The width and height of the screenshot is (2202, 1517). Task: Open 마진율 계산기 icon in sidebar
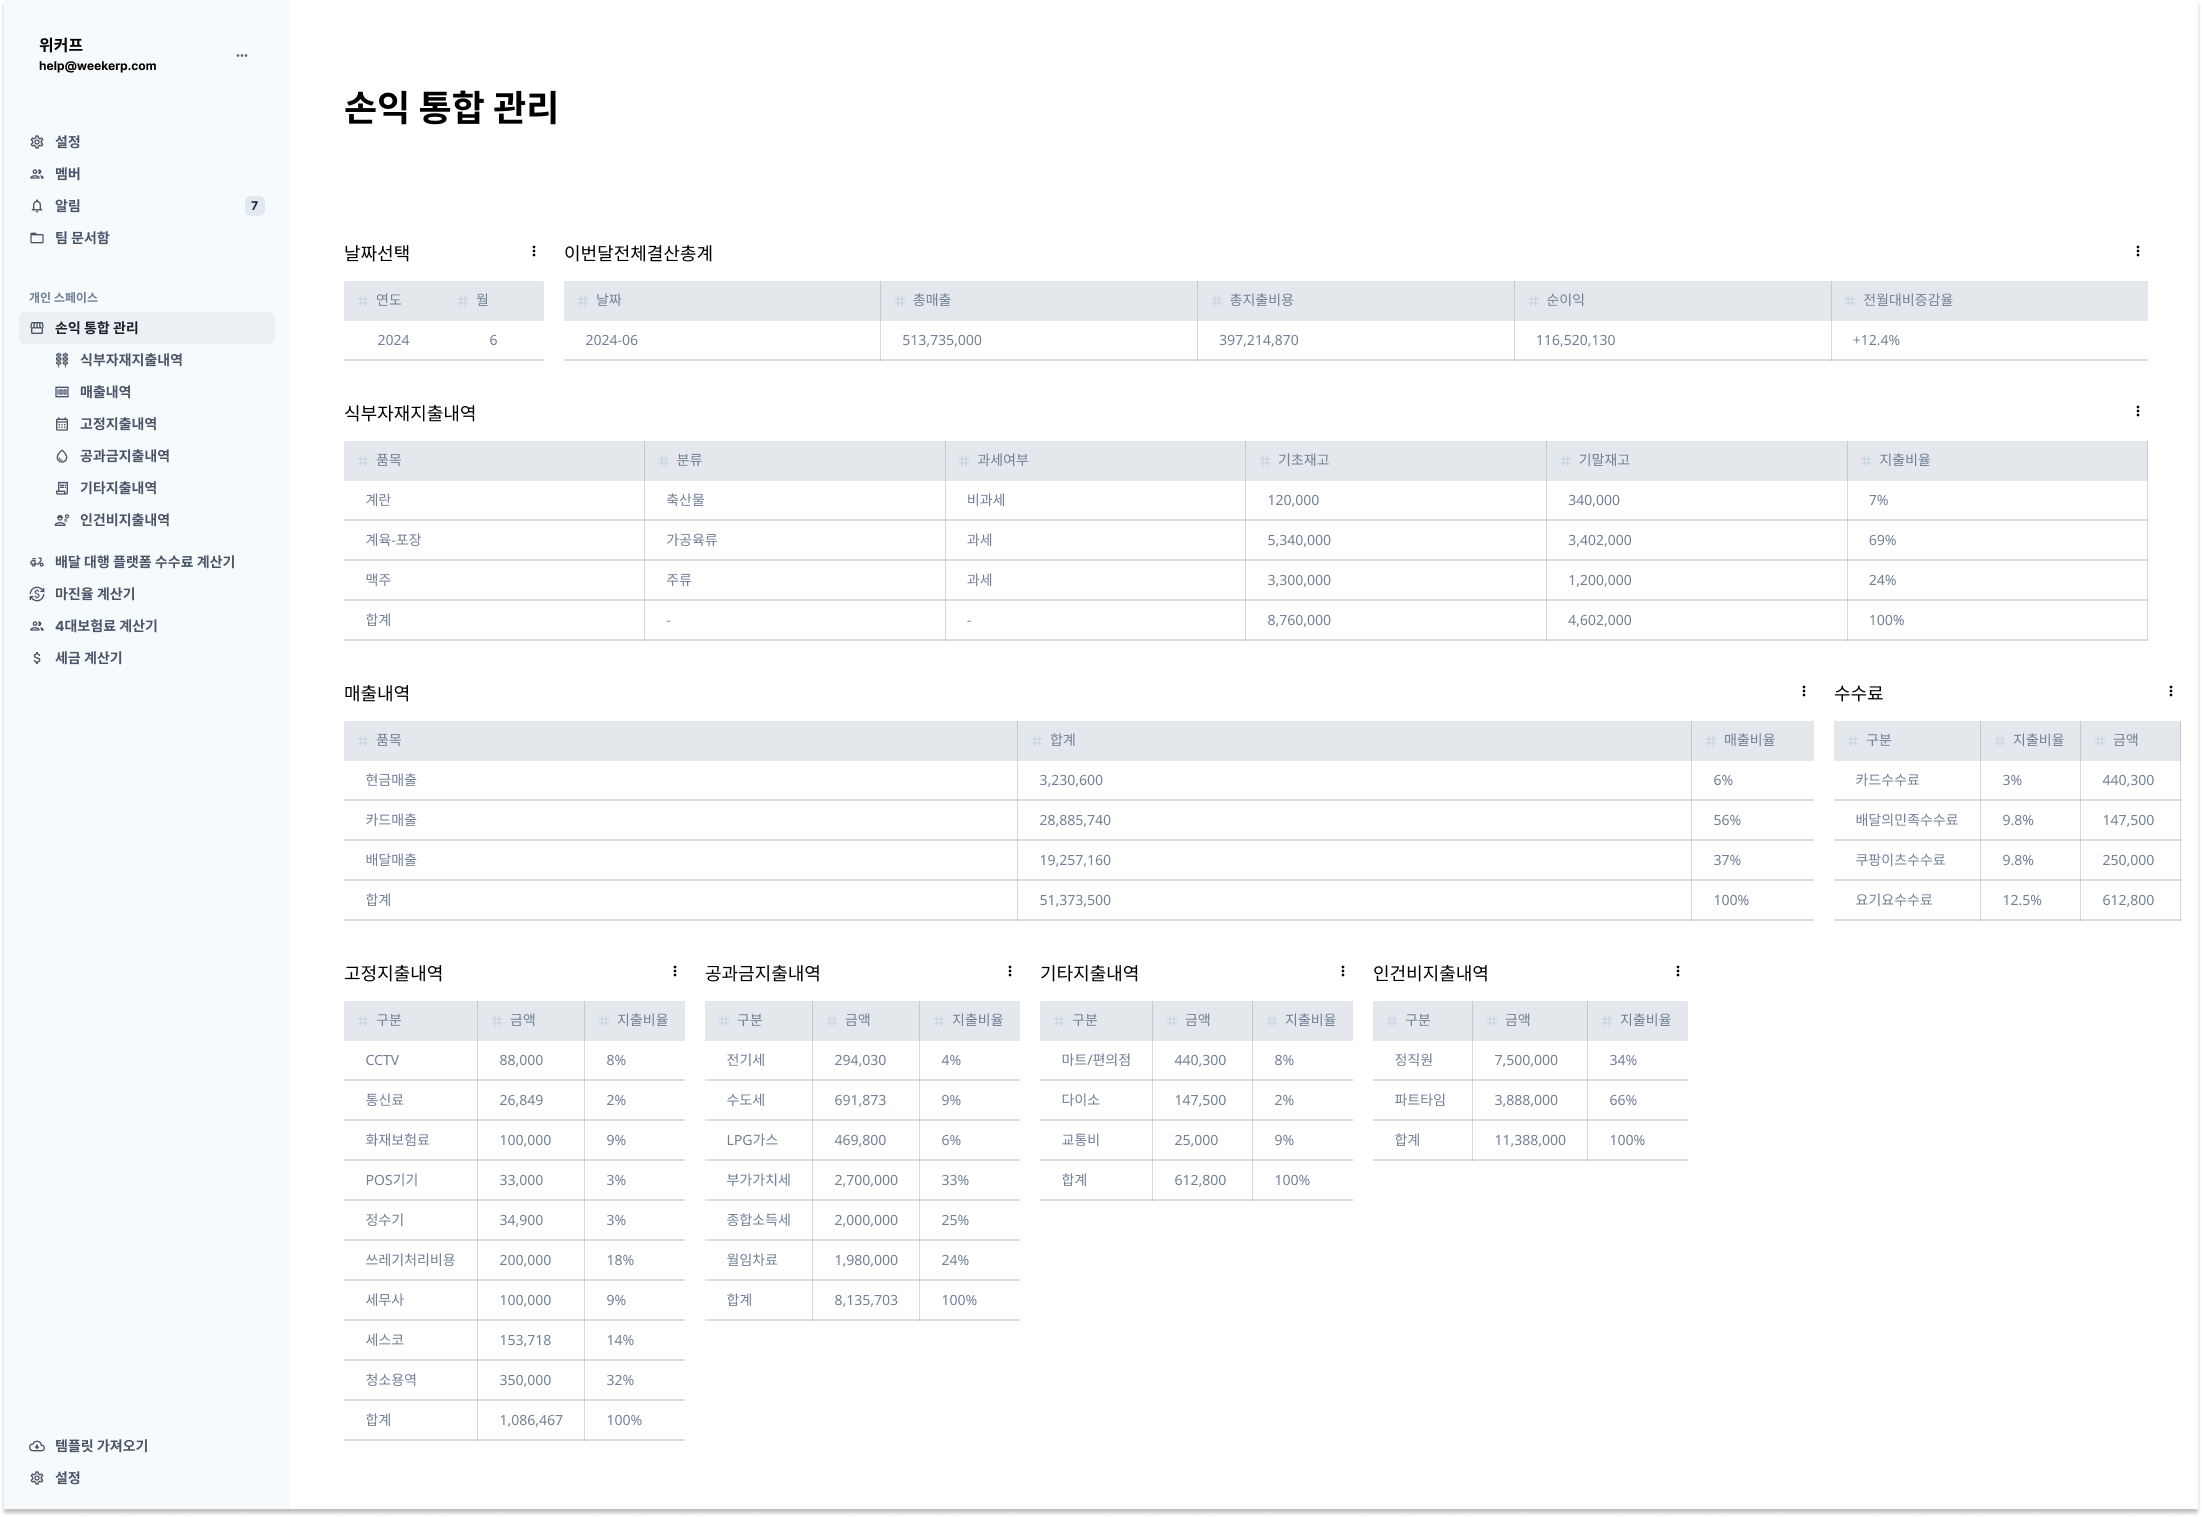(37, 594)
